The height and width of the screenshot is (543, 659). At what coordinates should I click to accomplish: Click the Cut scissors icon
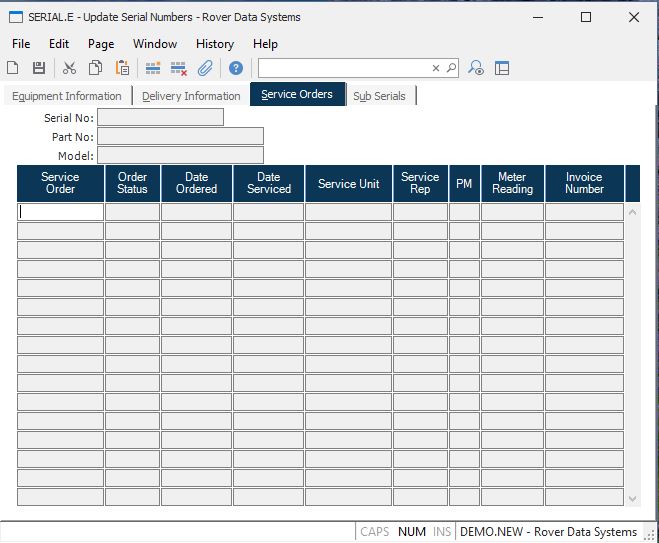pyautogui.click(x=69, y=68)
